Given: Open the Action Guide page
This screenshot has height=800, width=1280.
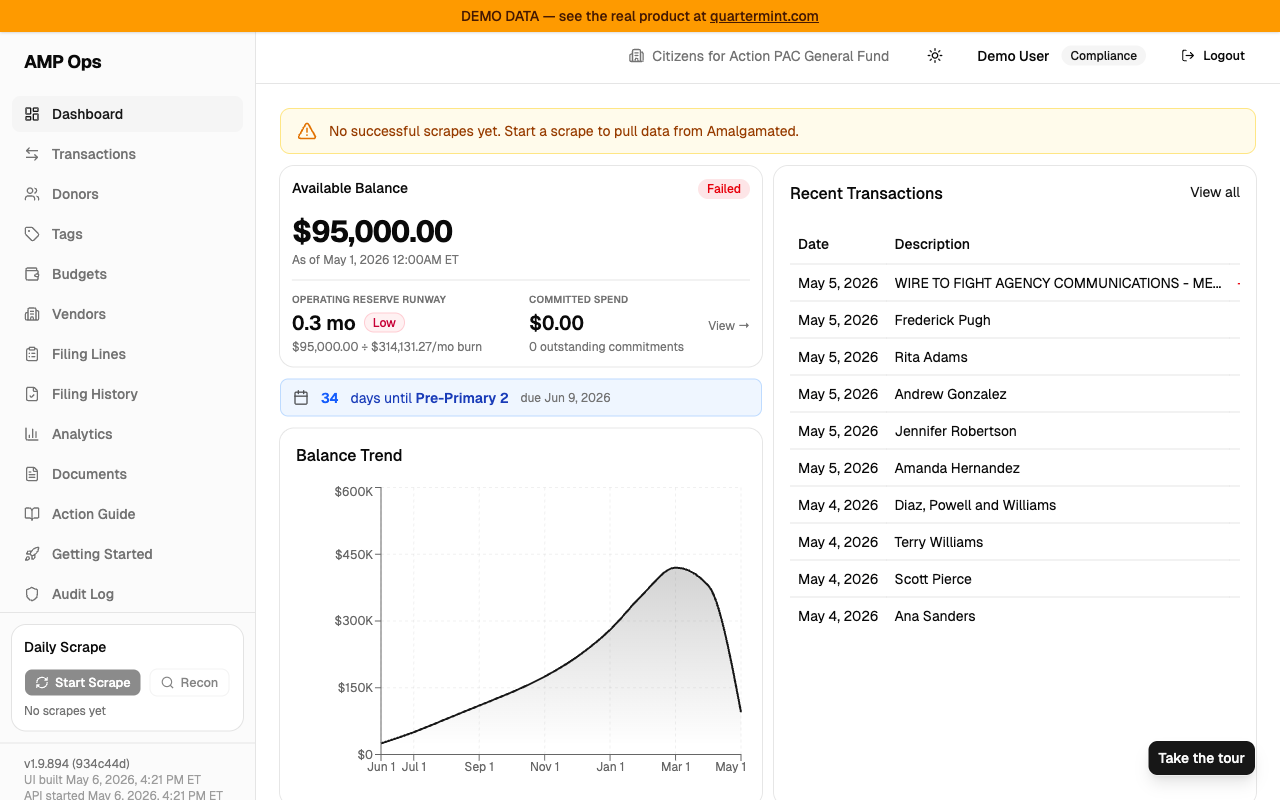Looking at the screenshot, I should point(127,514).
